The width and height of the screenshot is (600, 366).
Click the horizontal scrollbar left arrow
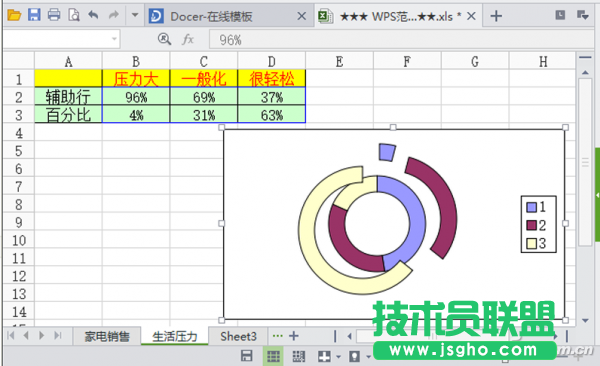[349, 336]
